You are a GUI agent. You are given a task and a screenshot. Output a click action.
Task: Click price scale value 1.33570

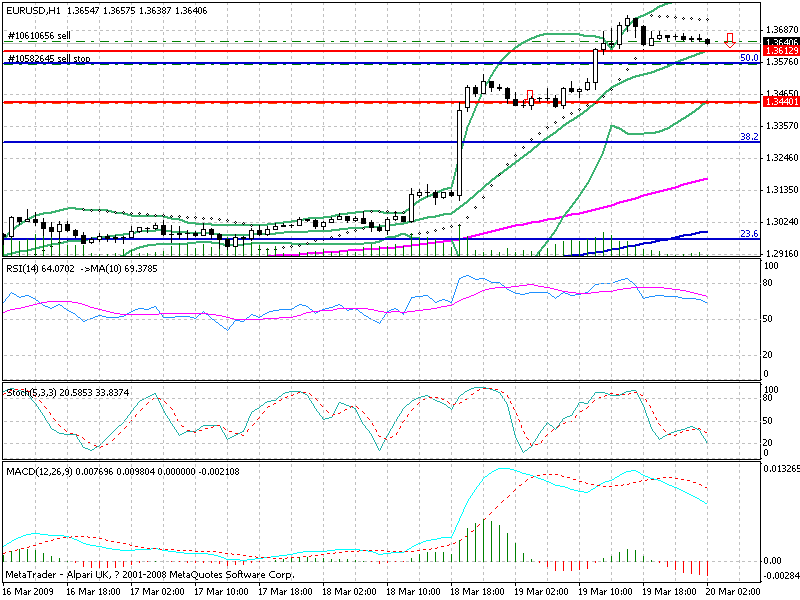pos(782,126)
